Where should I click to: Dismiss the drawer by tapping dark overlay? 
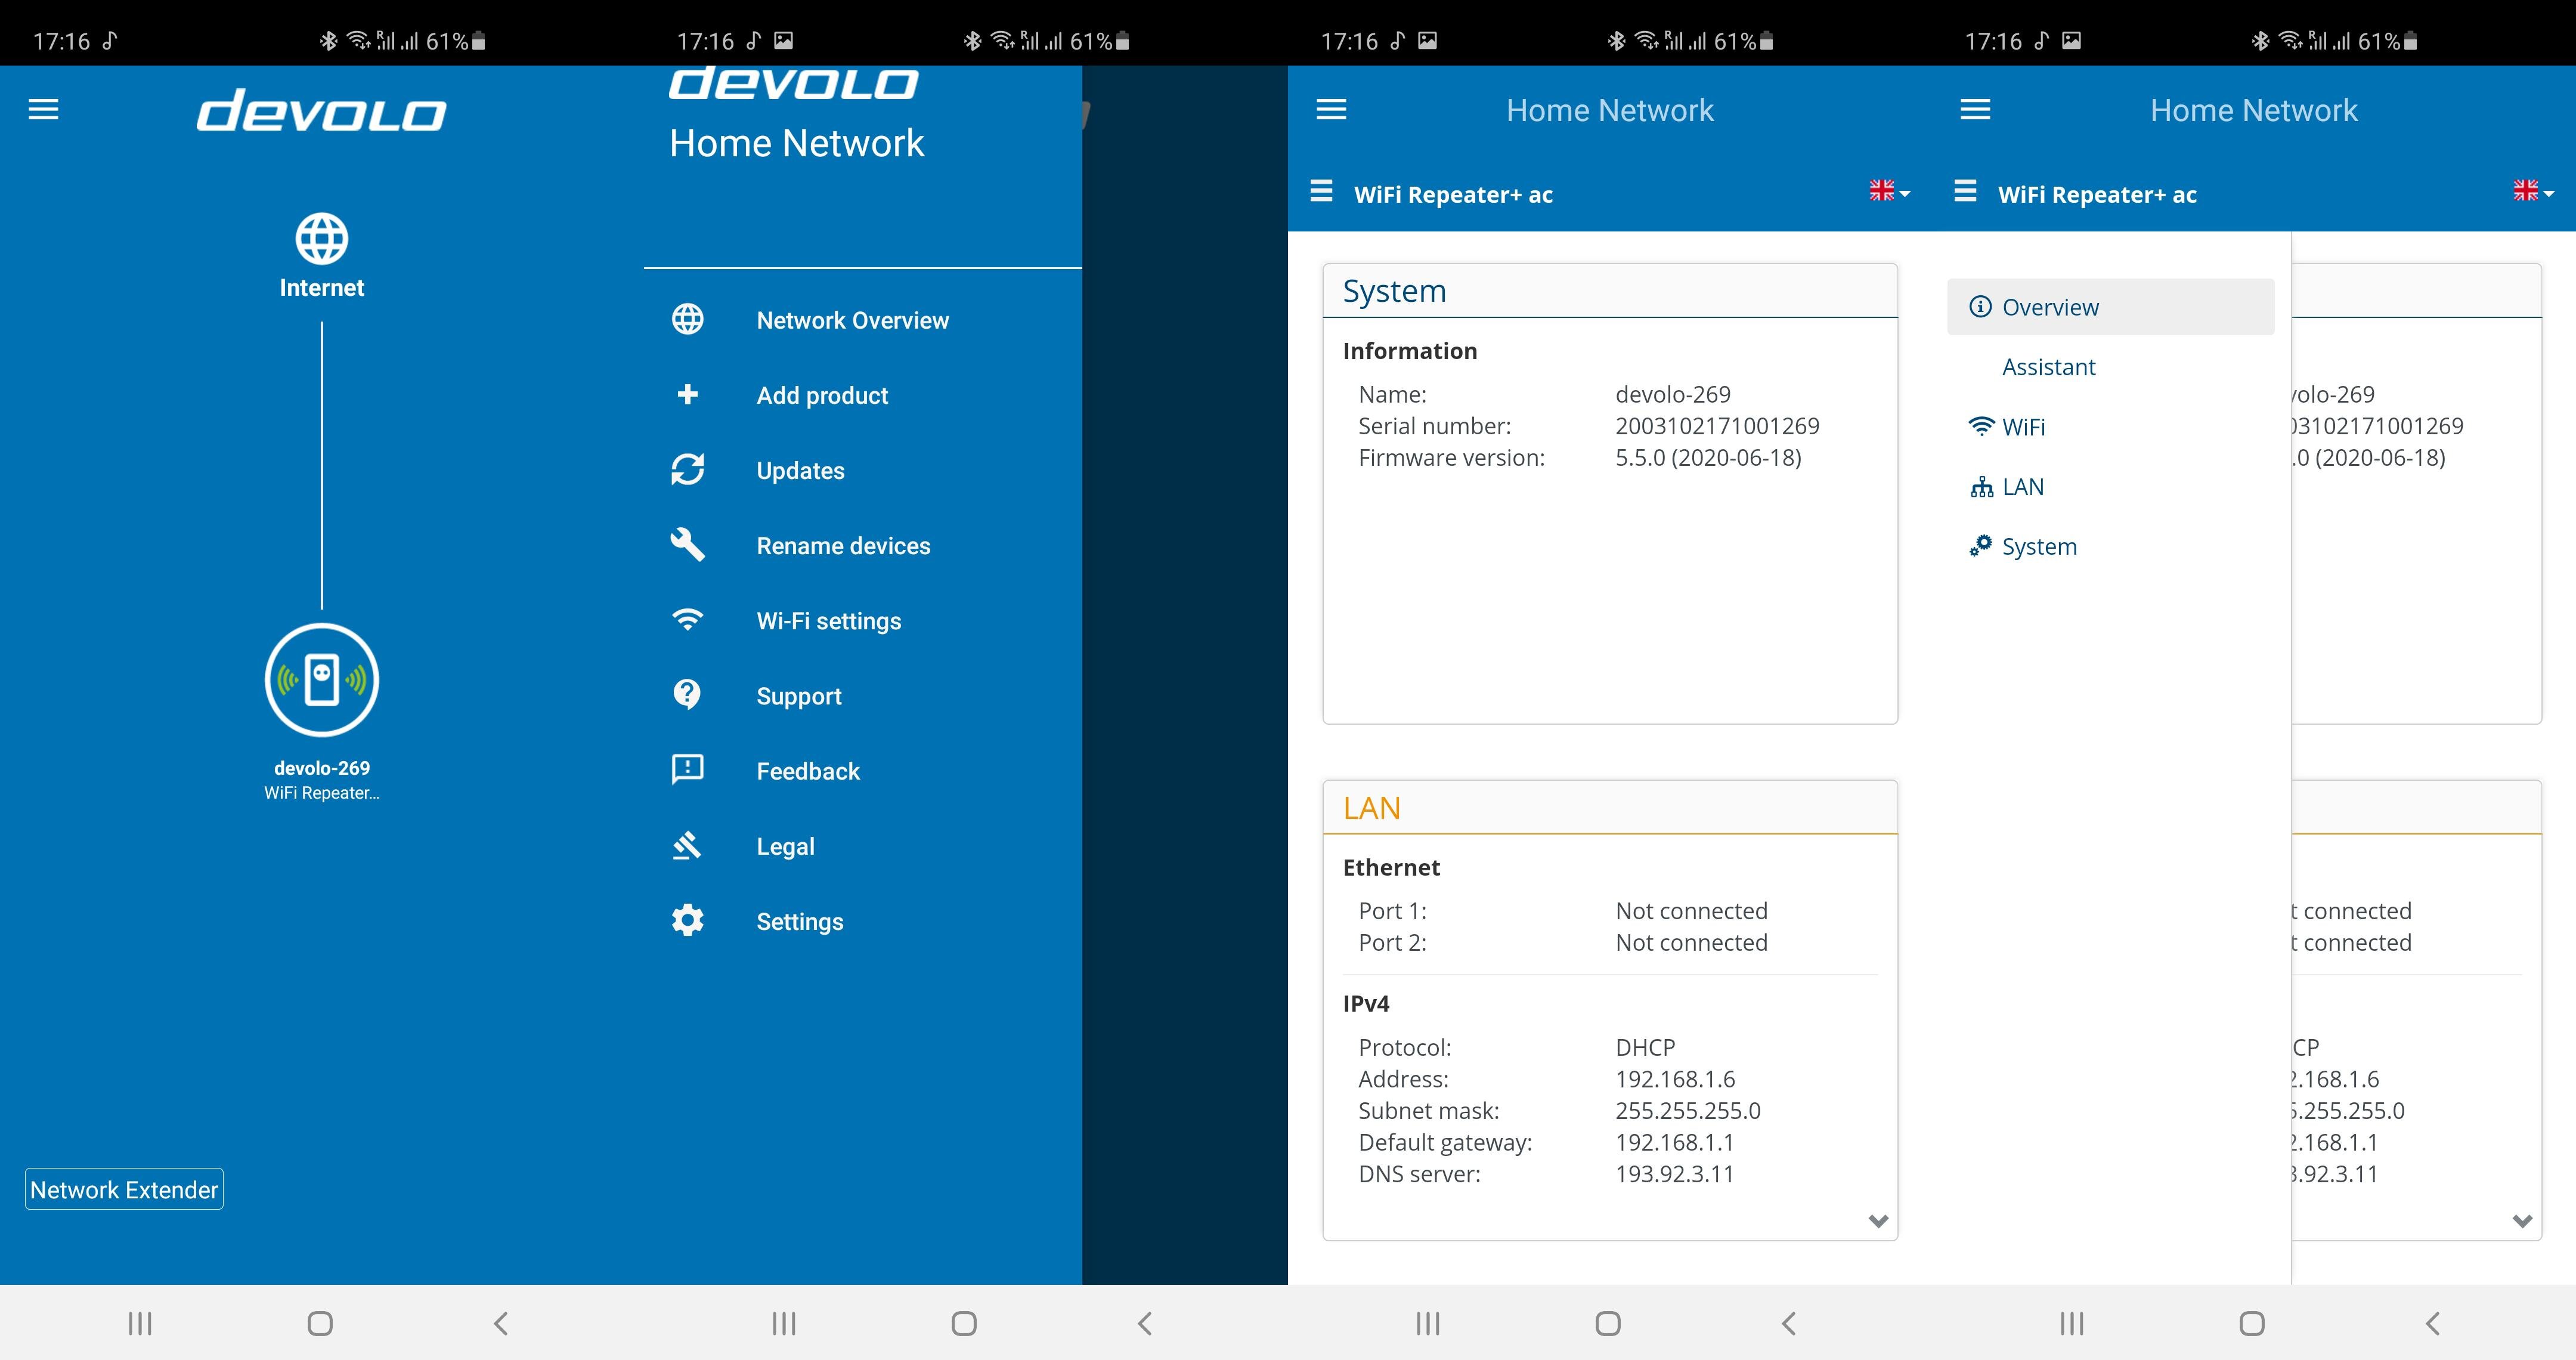click(x=1185, y=675)
